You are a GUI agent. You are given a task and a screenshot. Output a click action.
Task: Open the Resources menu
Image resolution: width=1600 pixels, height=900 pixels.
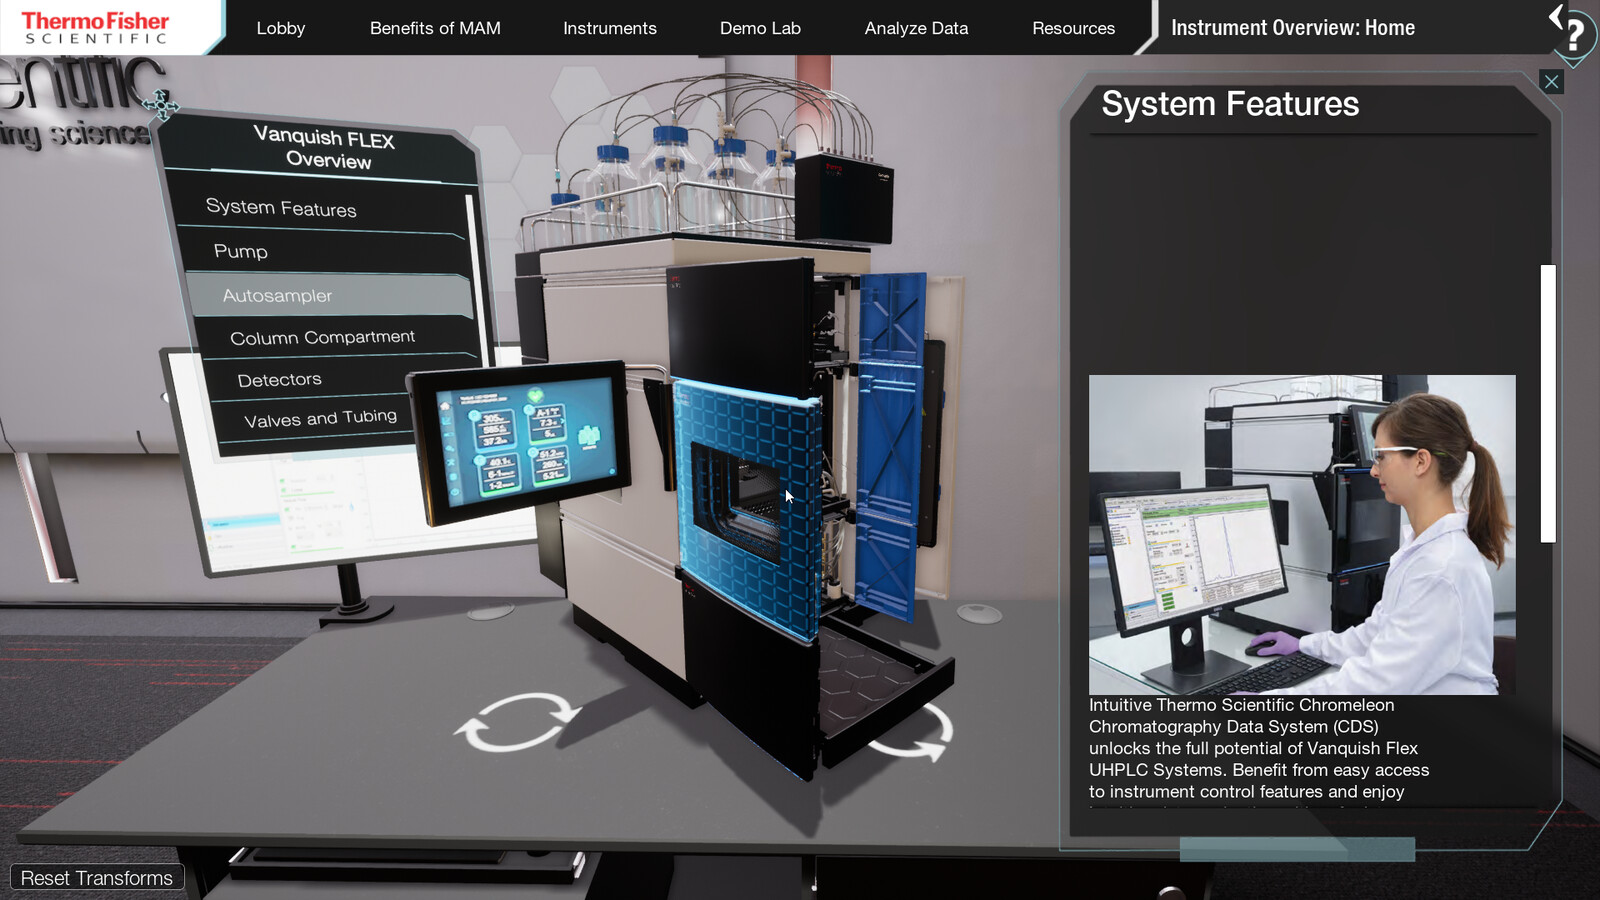point(1073,28)
